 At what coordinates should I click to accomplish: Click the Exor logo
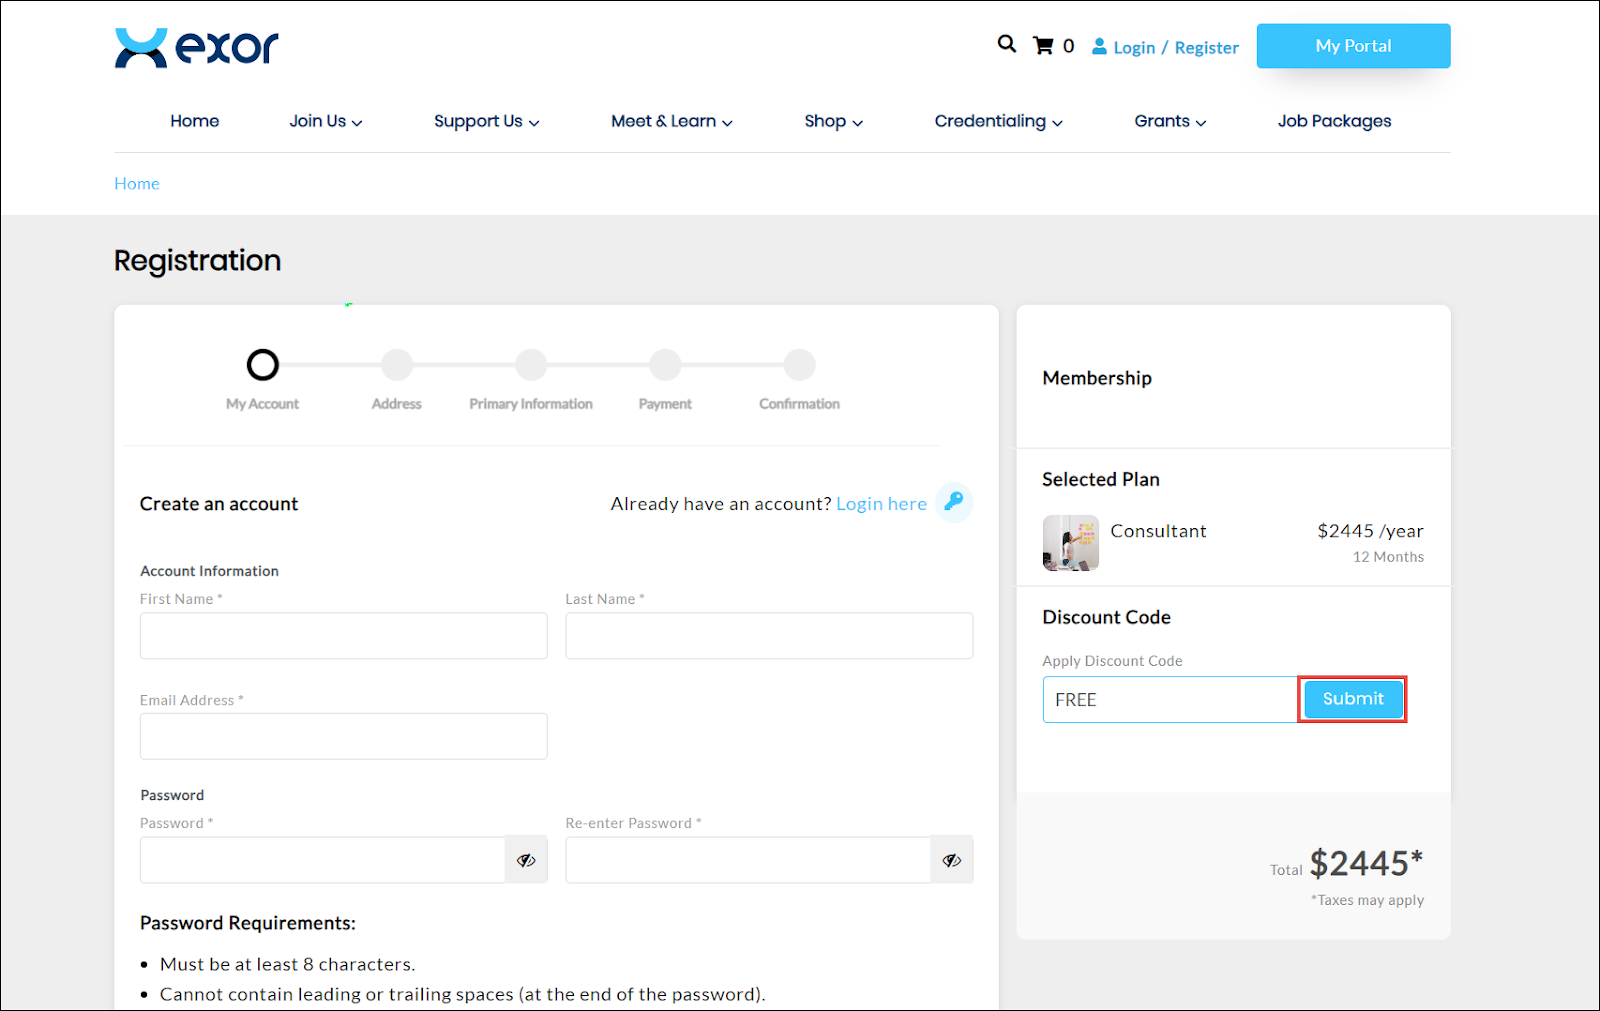point(197,47)
